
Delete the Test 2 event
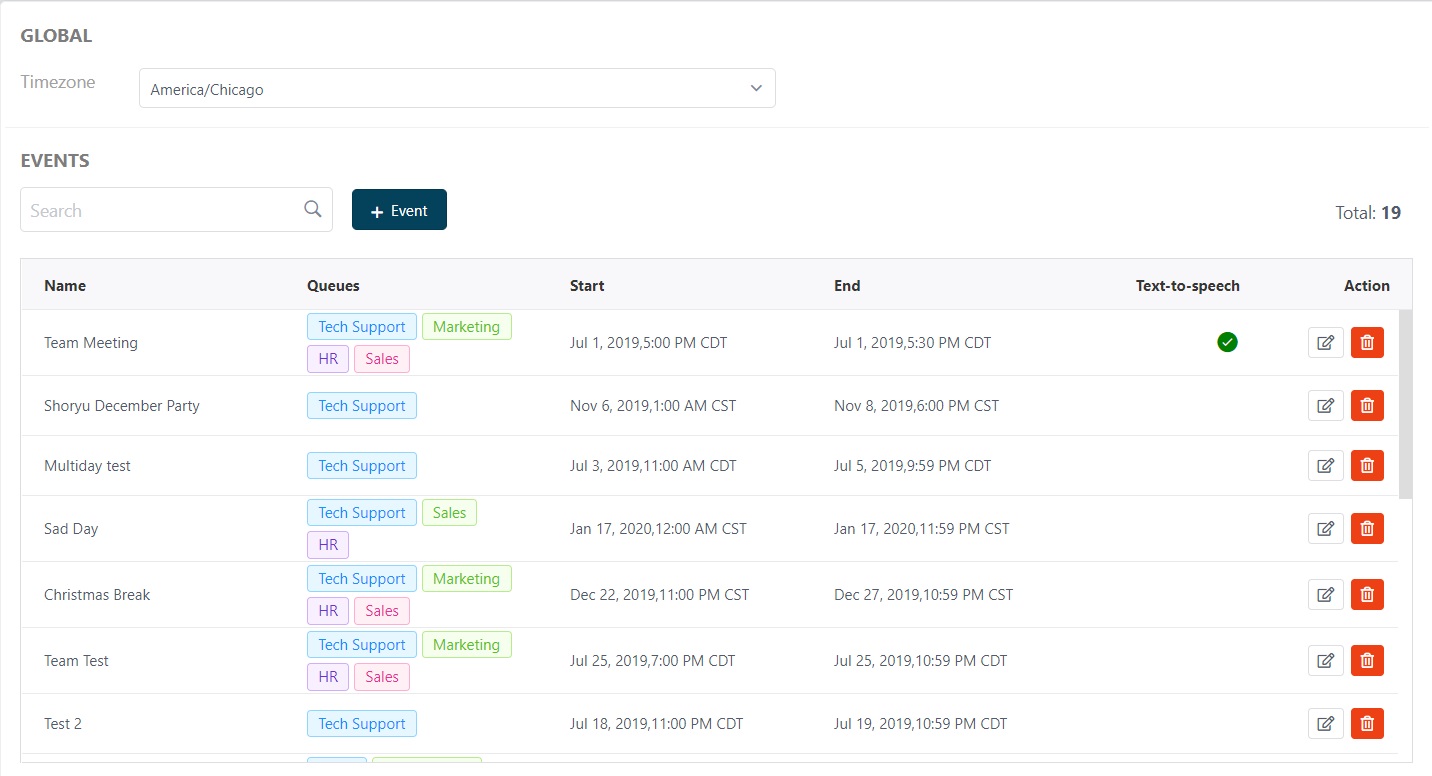(x=1367, y=724)
